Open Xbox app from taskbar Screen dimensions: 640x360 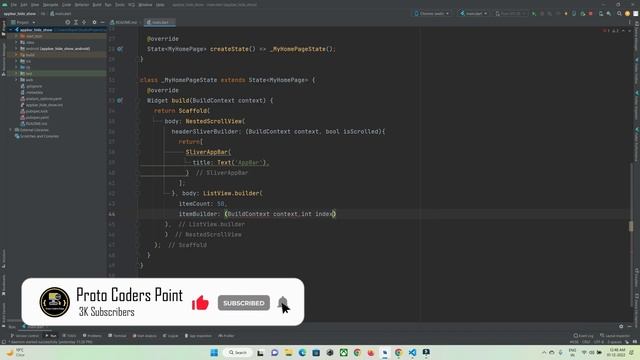pos(344,353)
